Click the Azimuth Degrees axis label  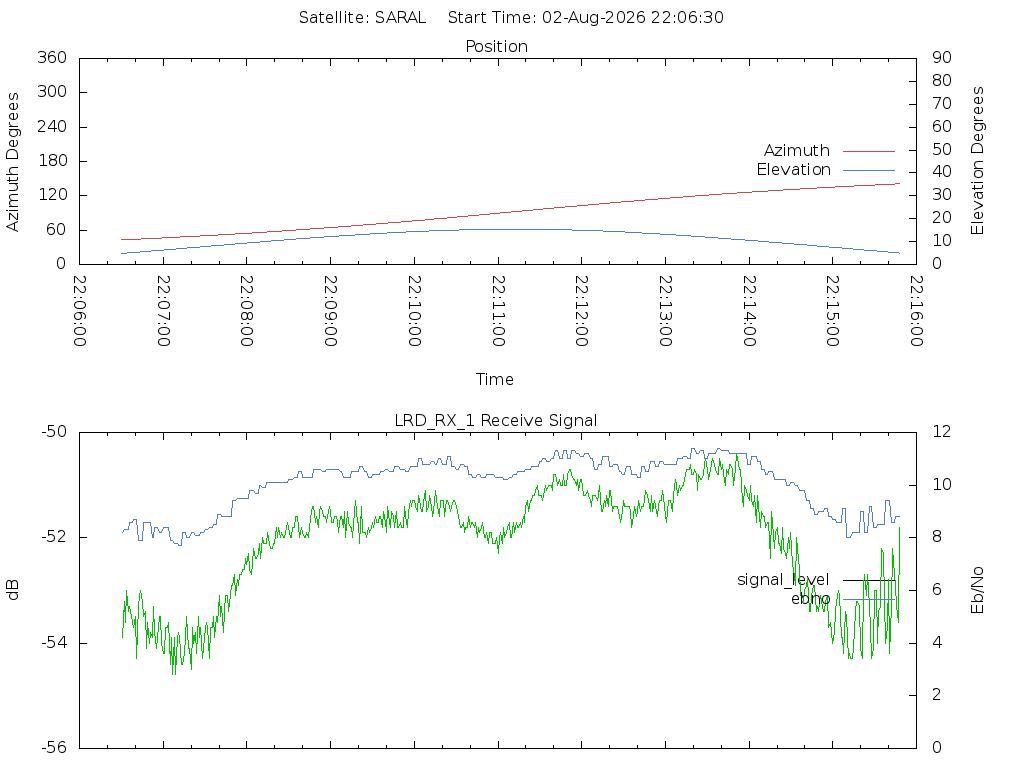coord(12,162)
